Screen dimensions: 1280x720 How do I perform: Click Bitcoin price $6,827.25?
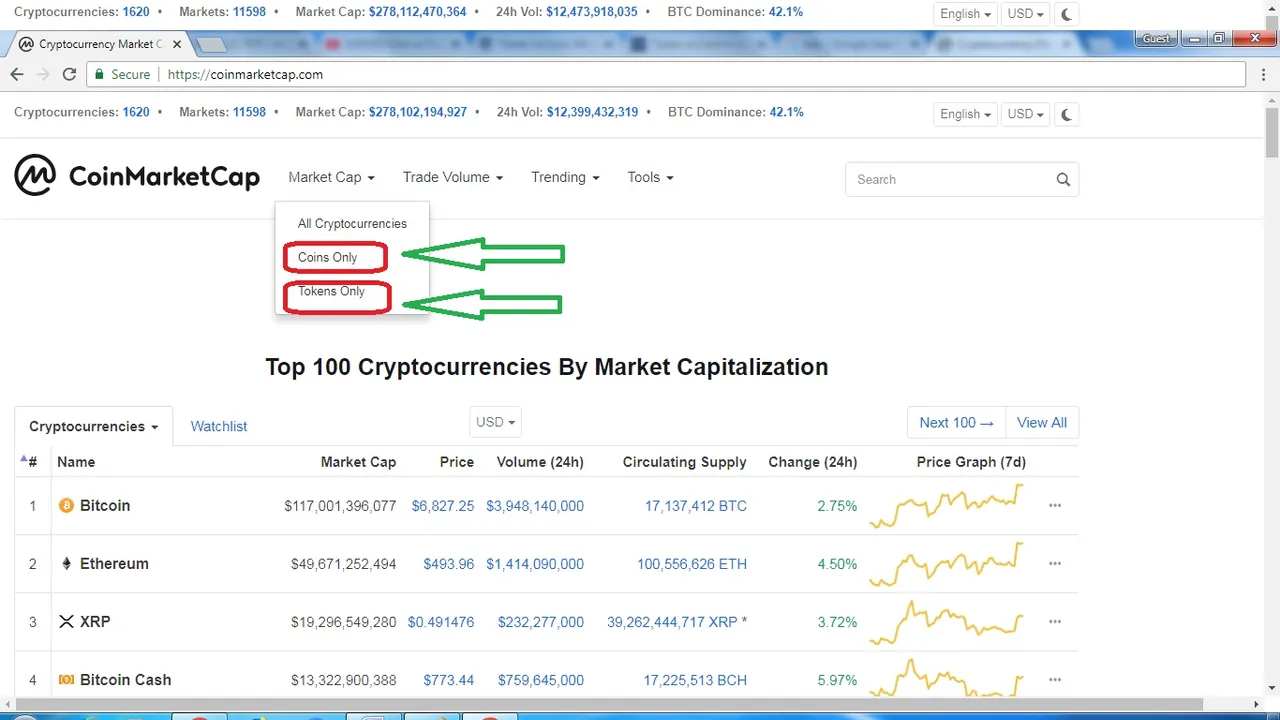coord(443,506)
